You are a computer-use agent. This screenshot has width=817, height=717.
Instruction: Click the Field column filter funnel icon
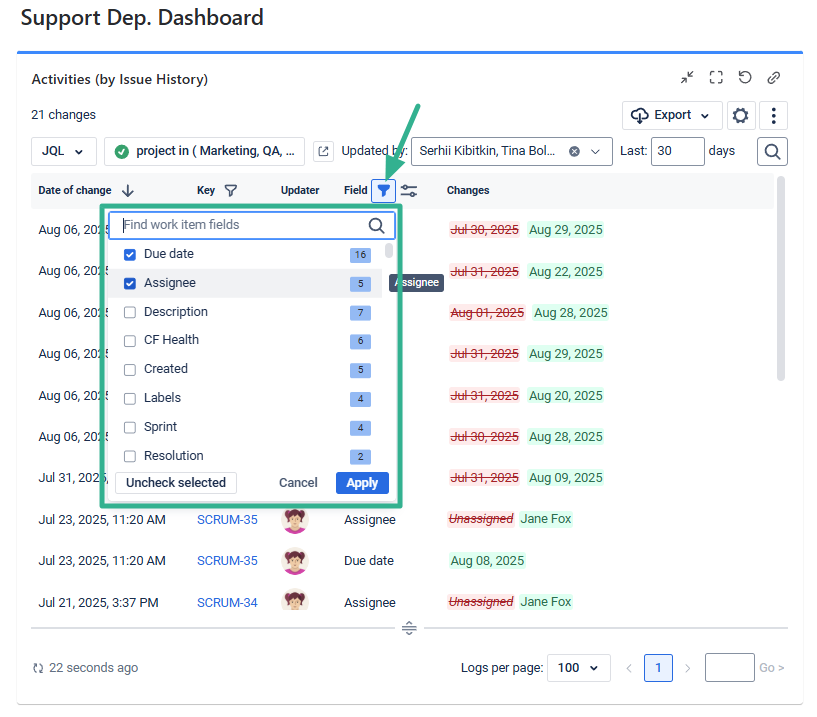point(384,190)
